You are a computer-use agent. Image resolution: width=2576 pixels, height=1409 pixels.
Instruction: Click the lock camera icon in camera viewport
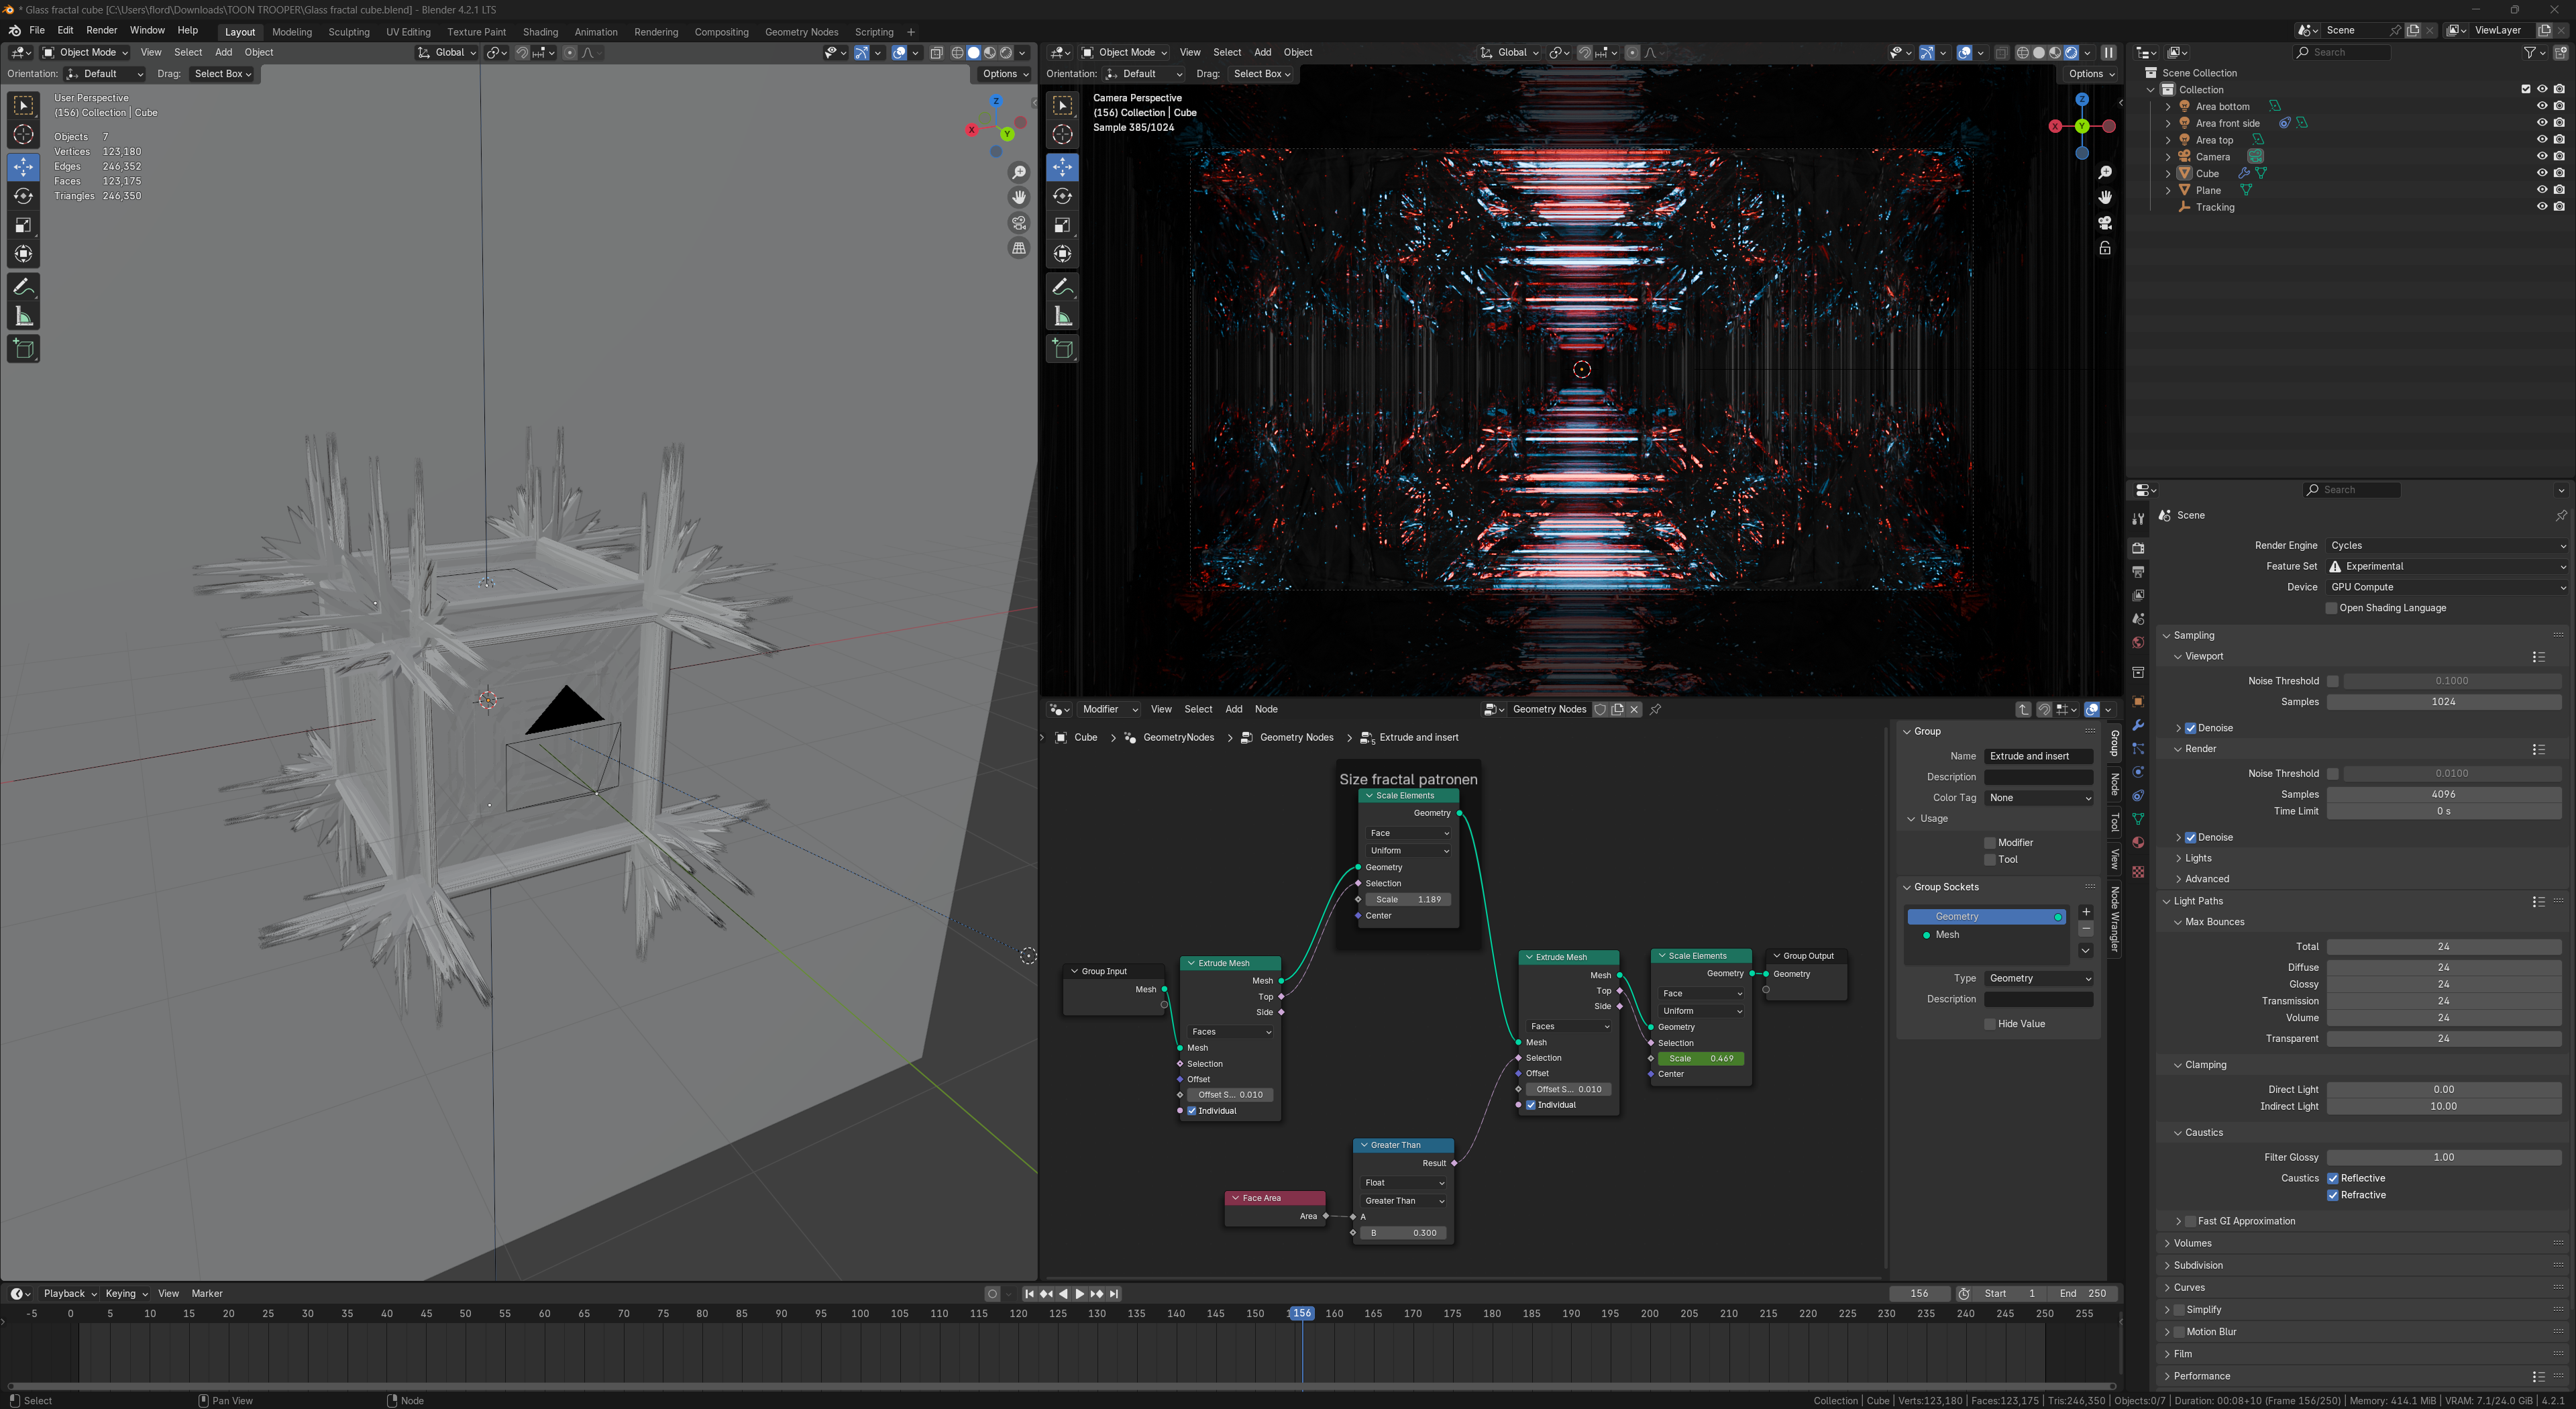2104,248
